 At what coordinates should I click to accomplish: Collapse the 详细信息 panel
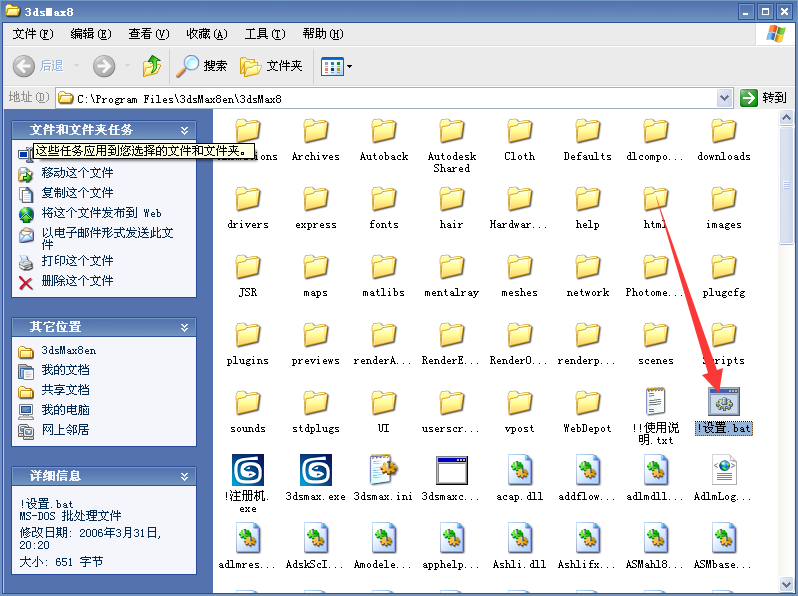[184, 476]
